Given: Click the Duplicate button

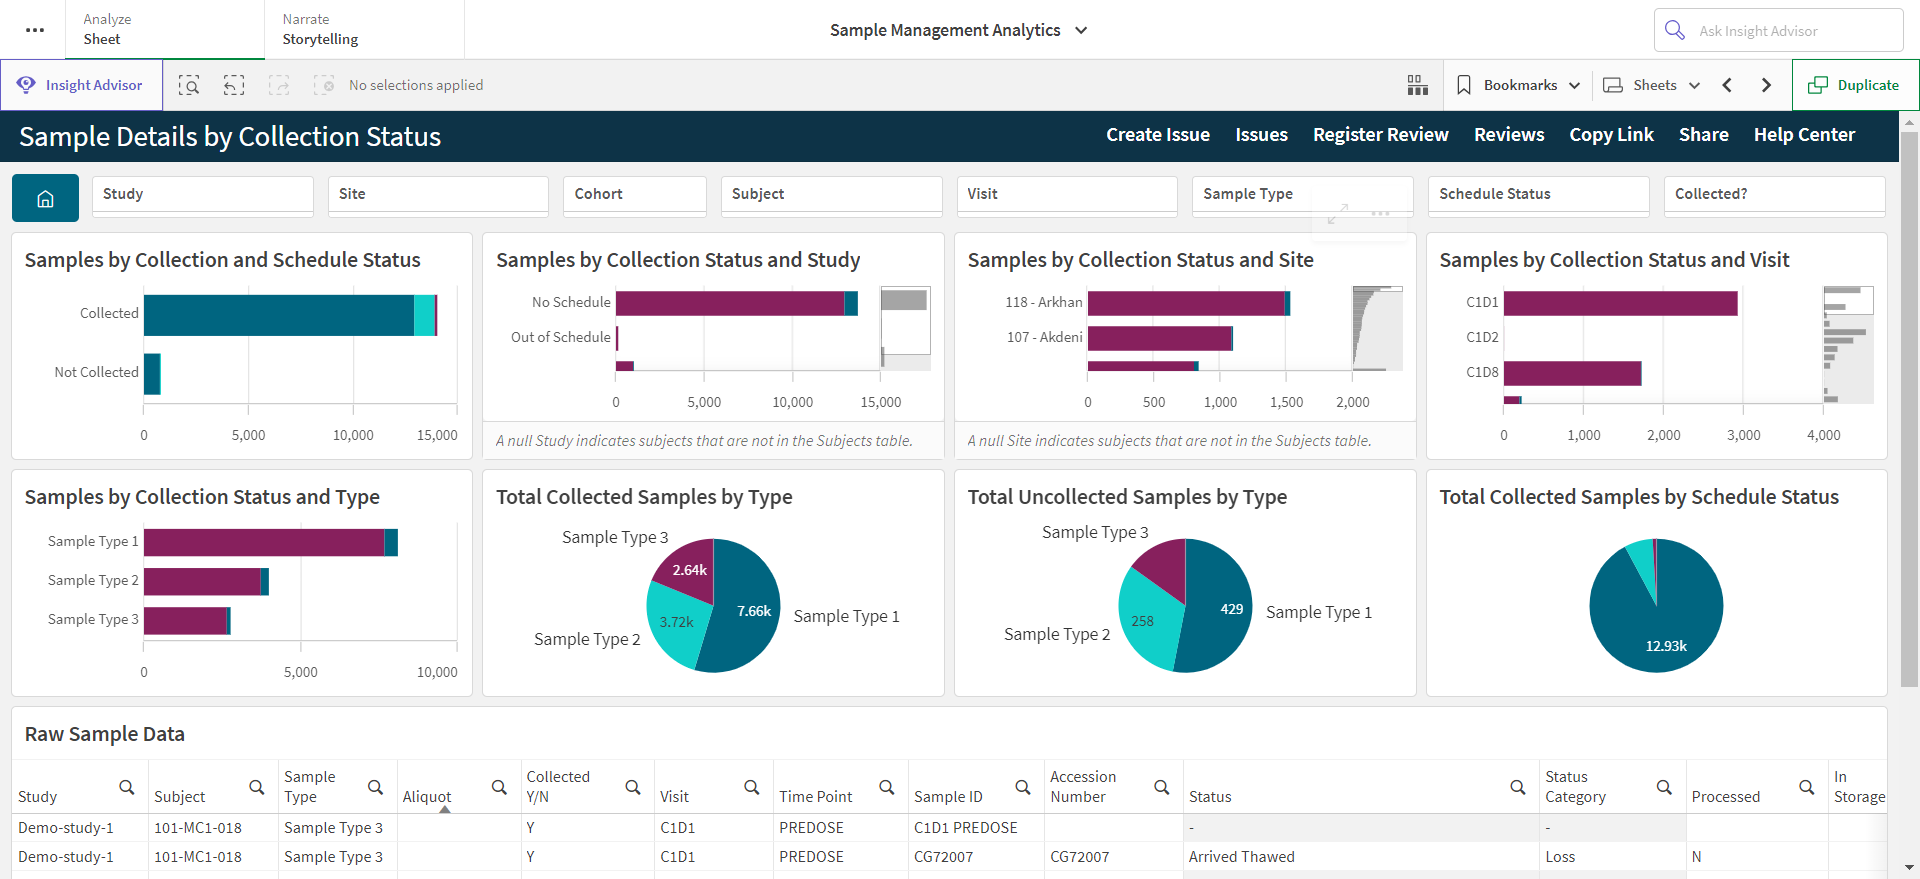Looking at the screenshot, I should (x=1855, y=85).
